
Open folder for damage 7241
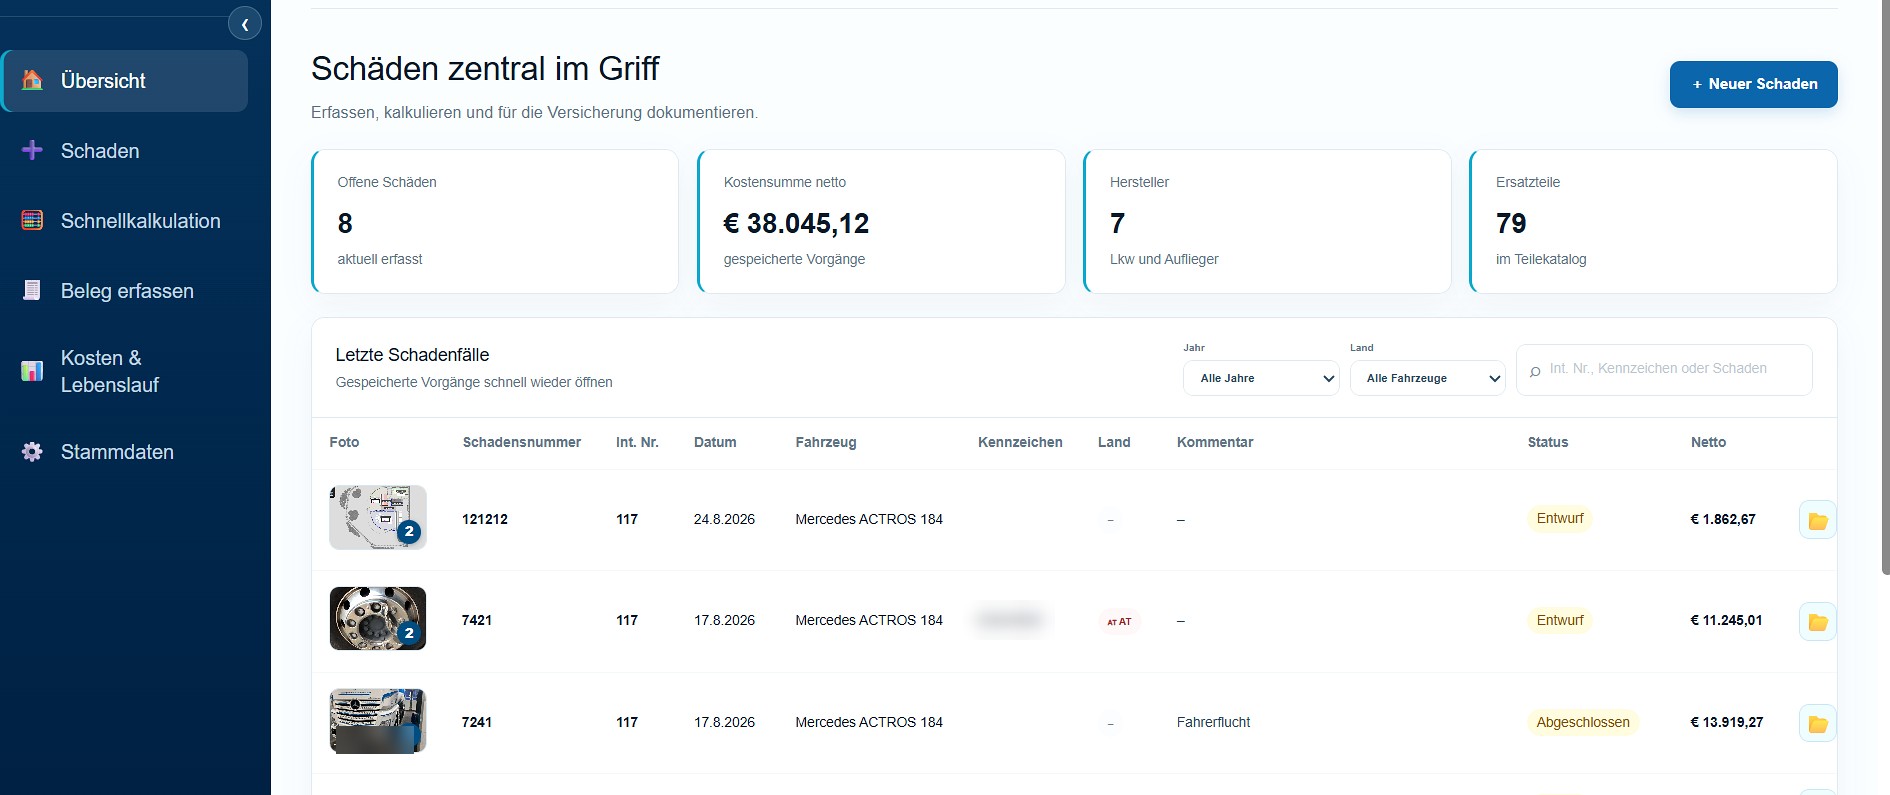coord(1817,723)
